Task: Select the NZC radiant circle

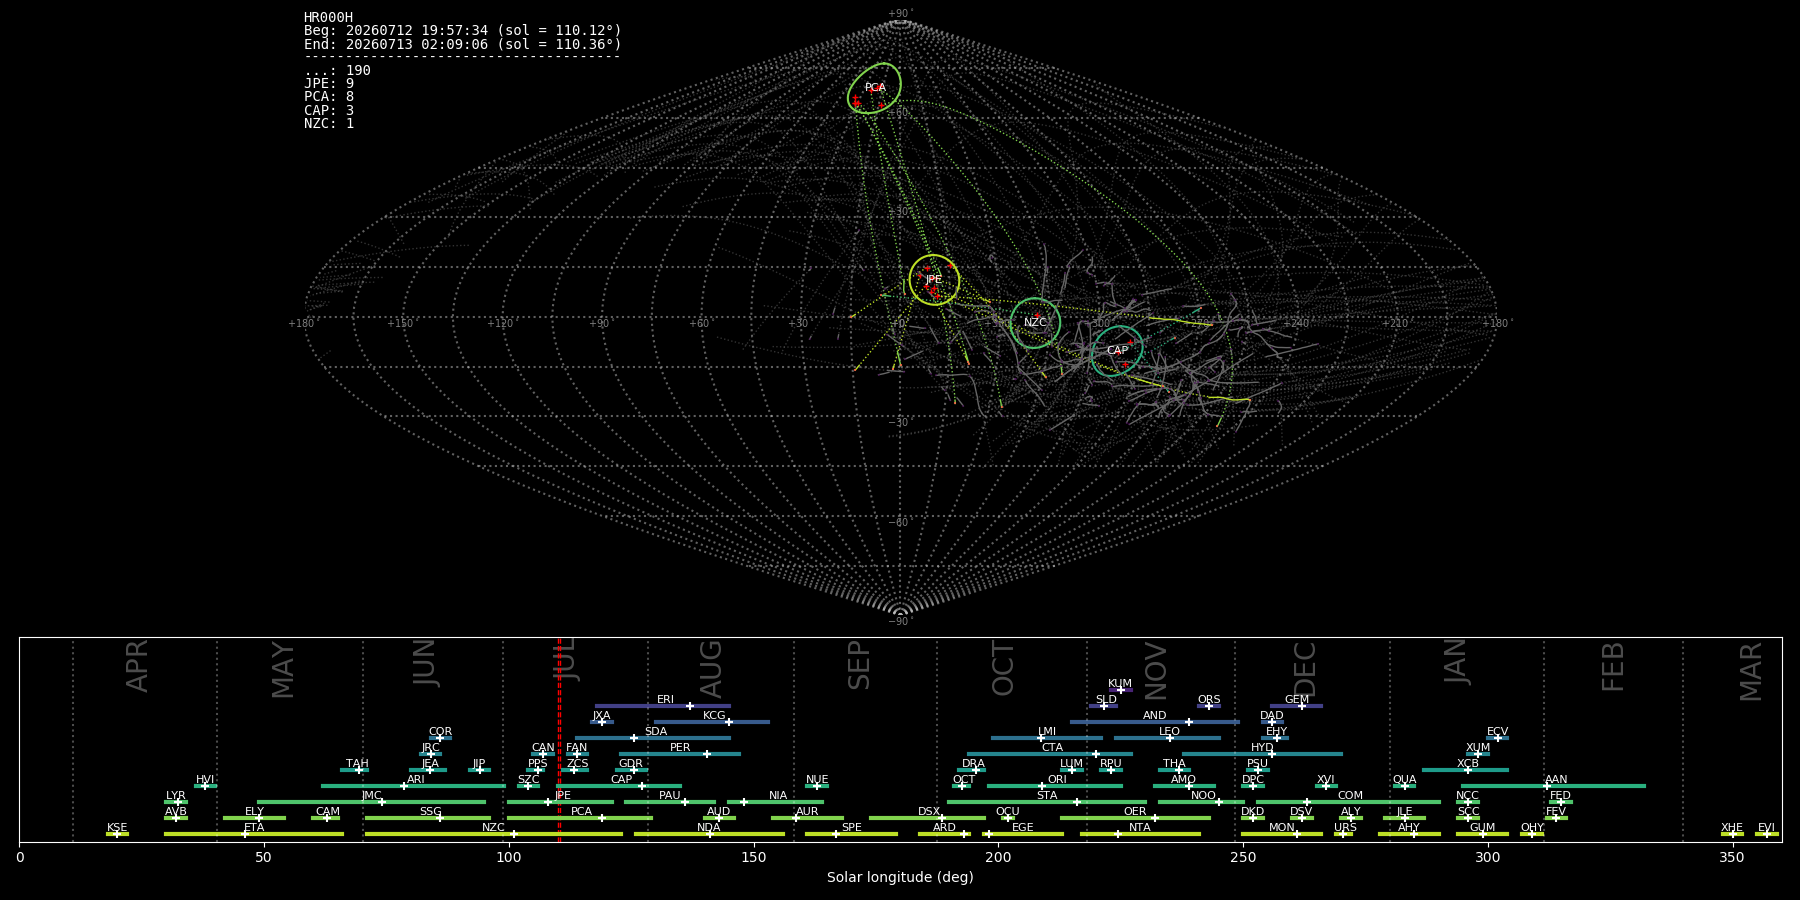Action: (x=1035, y=323)
